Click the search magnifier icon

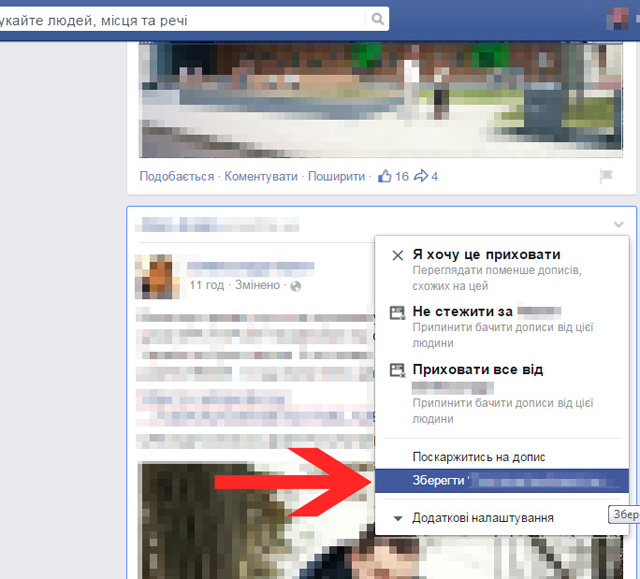point(378,19)
